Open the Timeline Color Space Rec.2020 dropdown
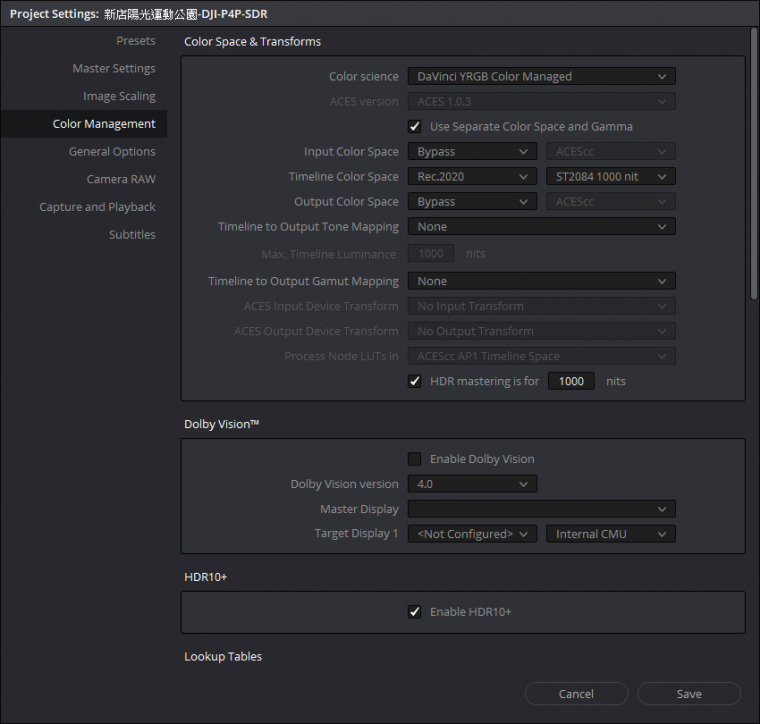The image size is (760, 724). point(471,177)
